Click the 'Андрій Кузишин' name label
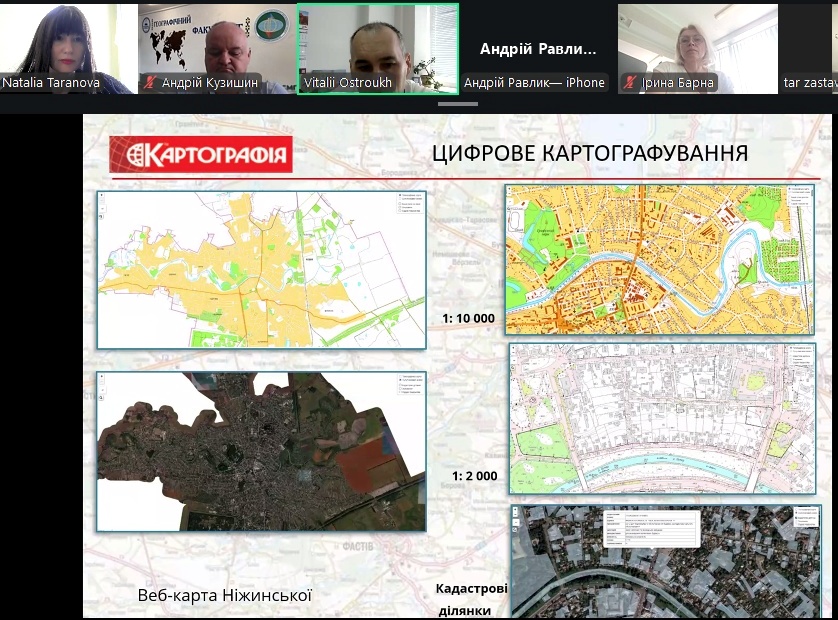This screenshot has height=620, width=838. 210,83
